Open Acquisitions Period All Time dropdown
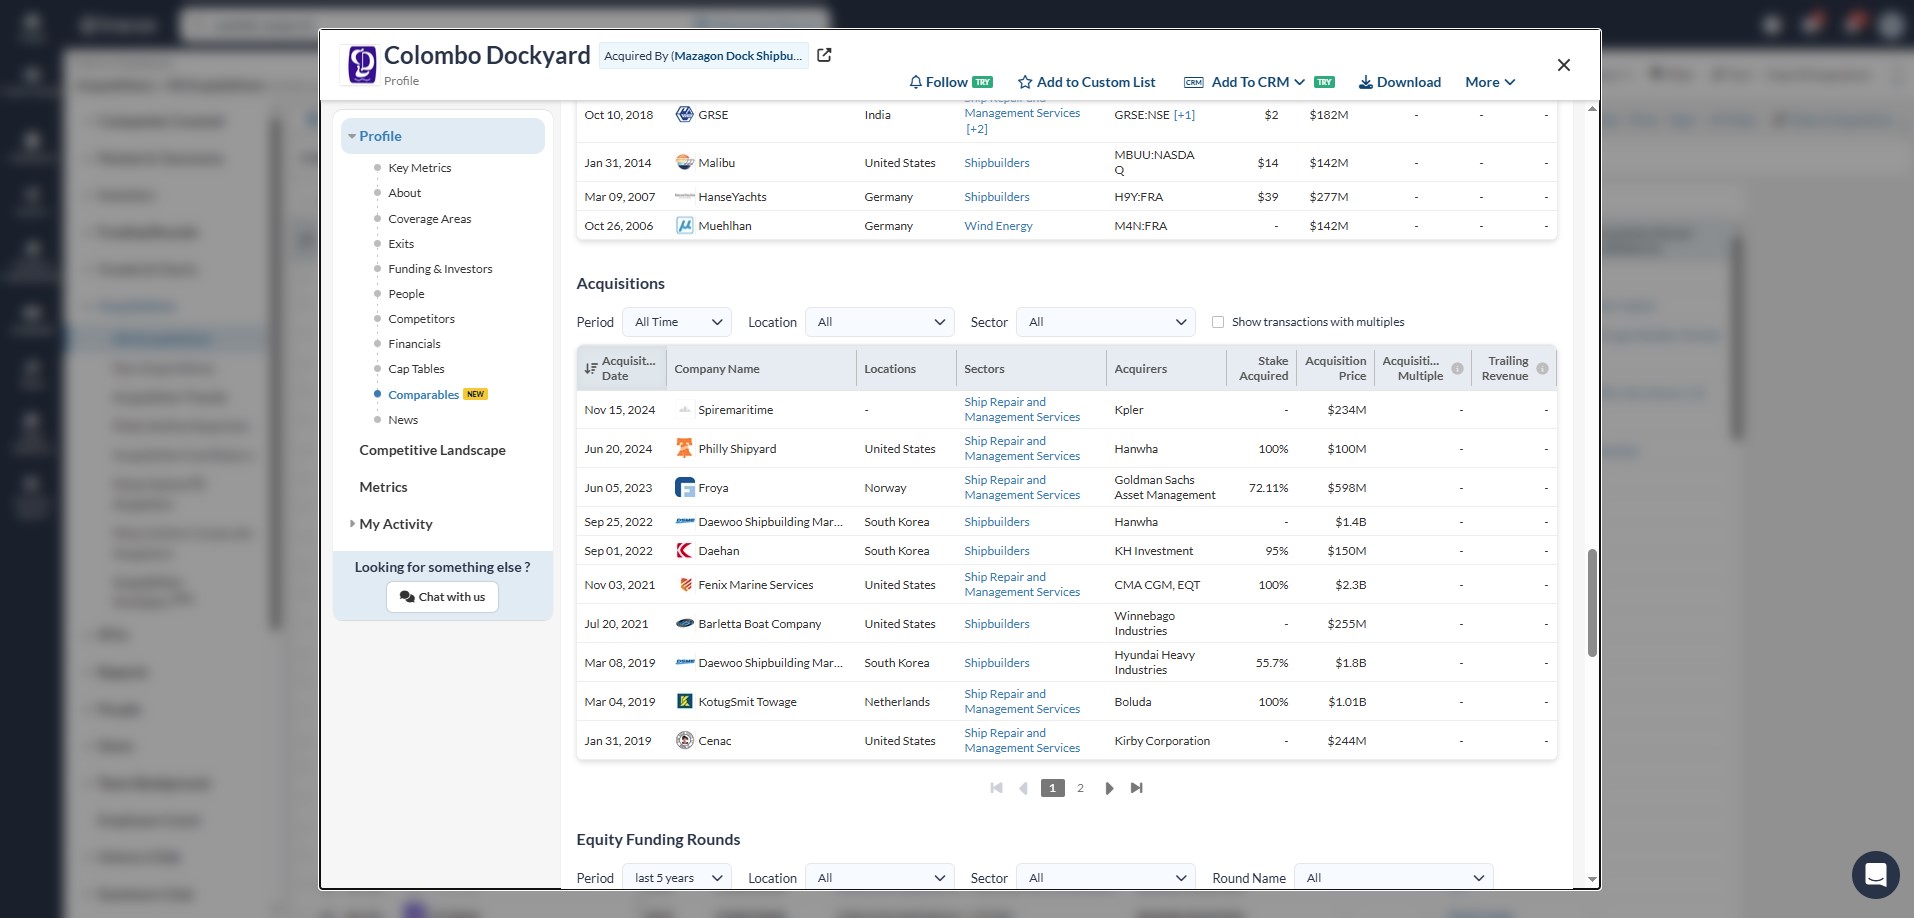 (677, 322)
